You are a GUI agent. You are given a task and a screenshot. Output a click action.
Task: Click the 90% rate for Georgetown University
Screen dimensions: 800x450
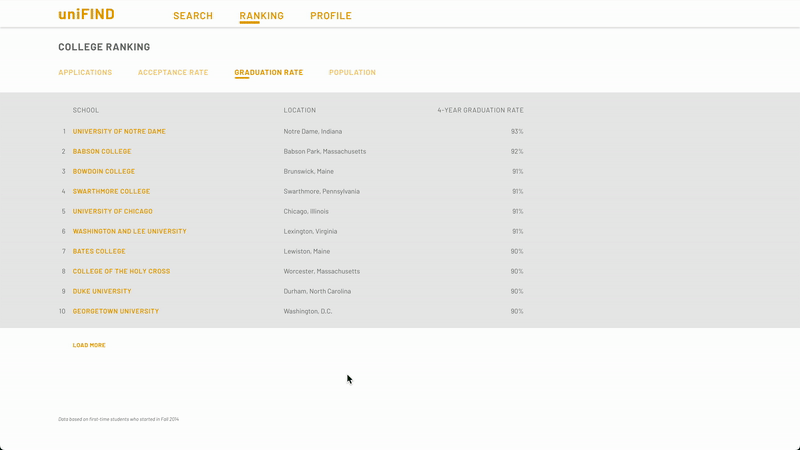(x=517, y=311)
